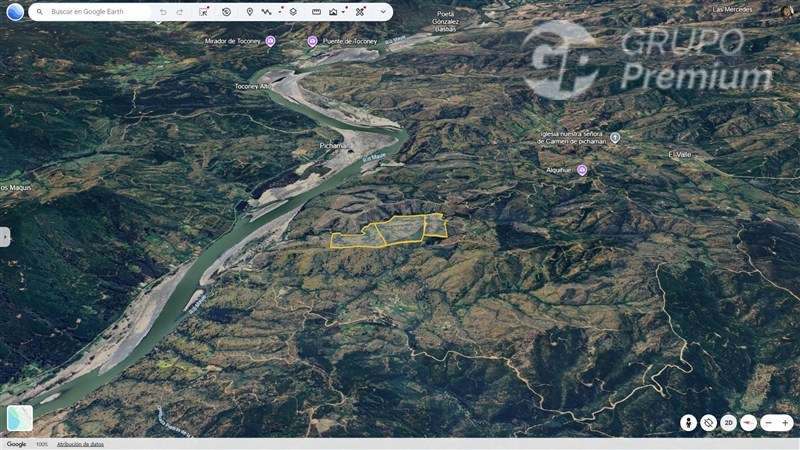Click the 100% loading indicator in the status bar
Viewport: 800px width, 450px height.
[41, 444]
